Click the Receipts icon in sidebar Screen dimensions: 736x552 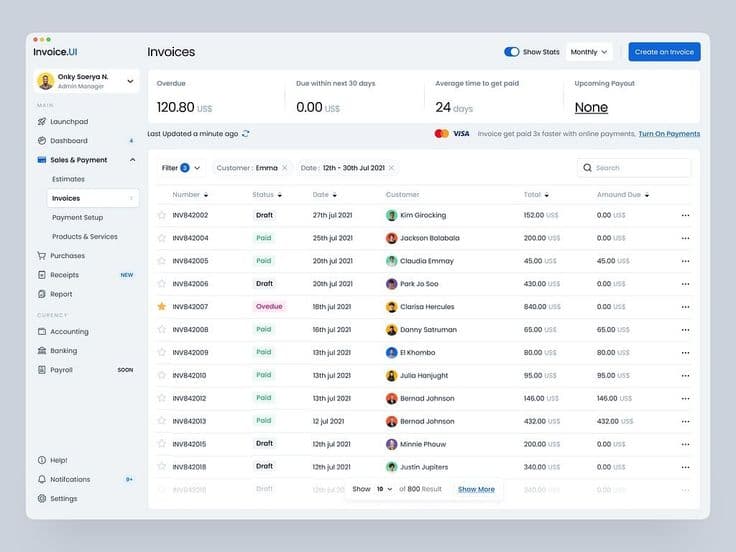pos(42,275)
